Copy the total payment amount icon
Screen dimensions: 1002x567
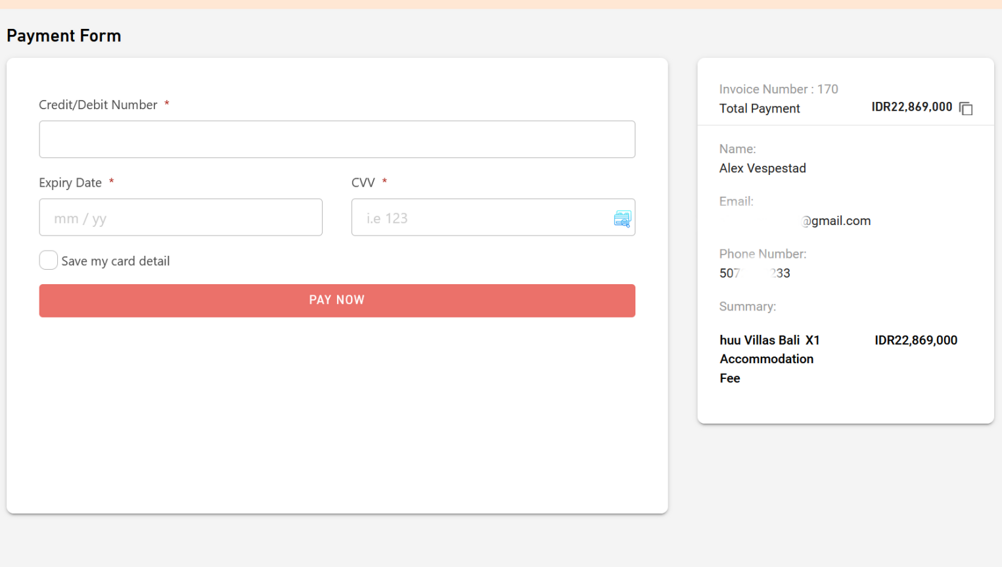[966, 108]
